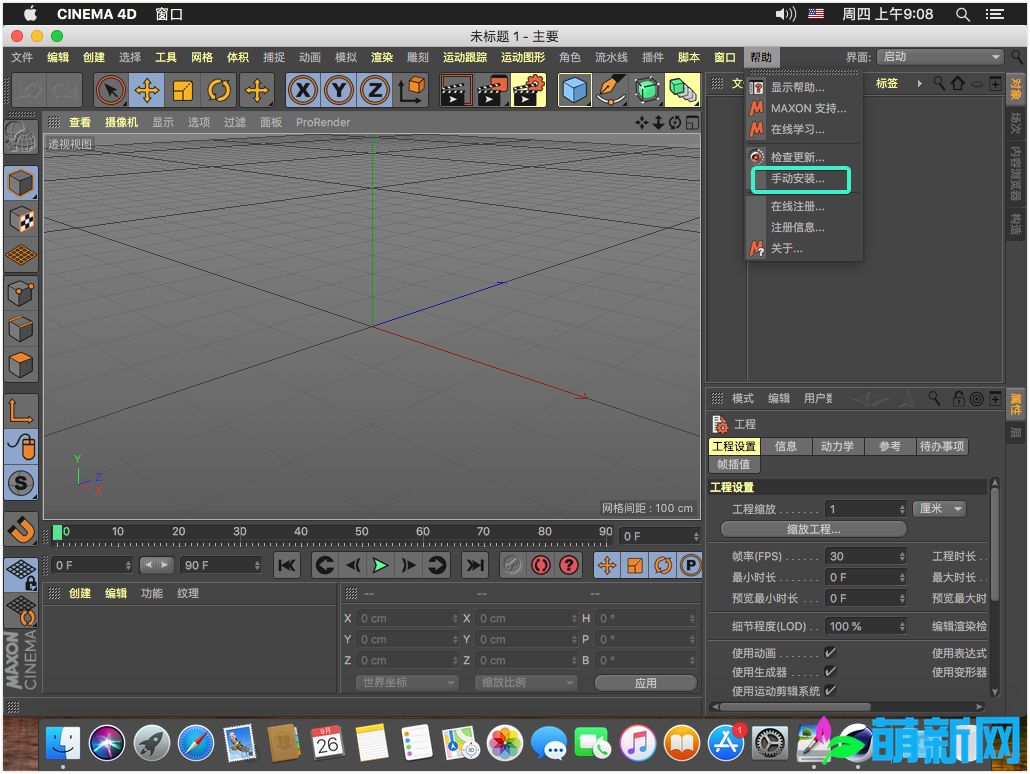Select the Live Selection tool
This screenshot has width=1030, height=774.
coord(111,90)
